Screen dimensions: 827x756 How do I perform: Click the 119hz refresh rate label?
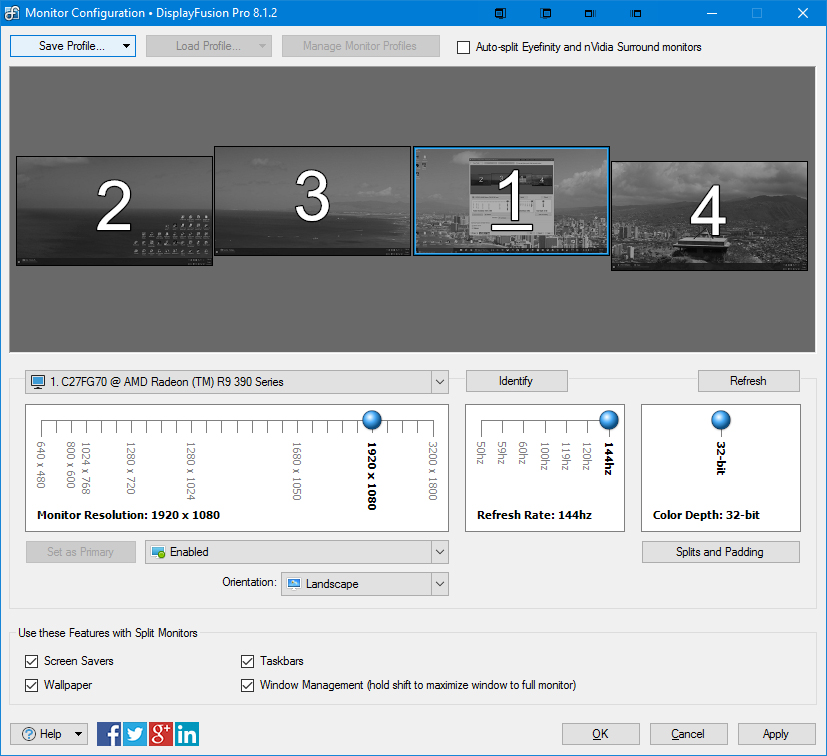(566, 456)
